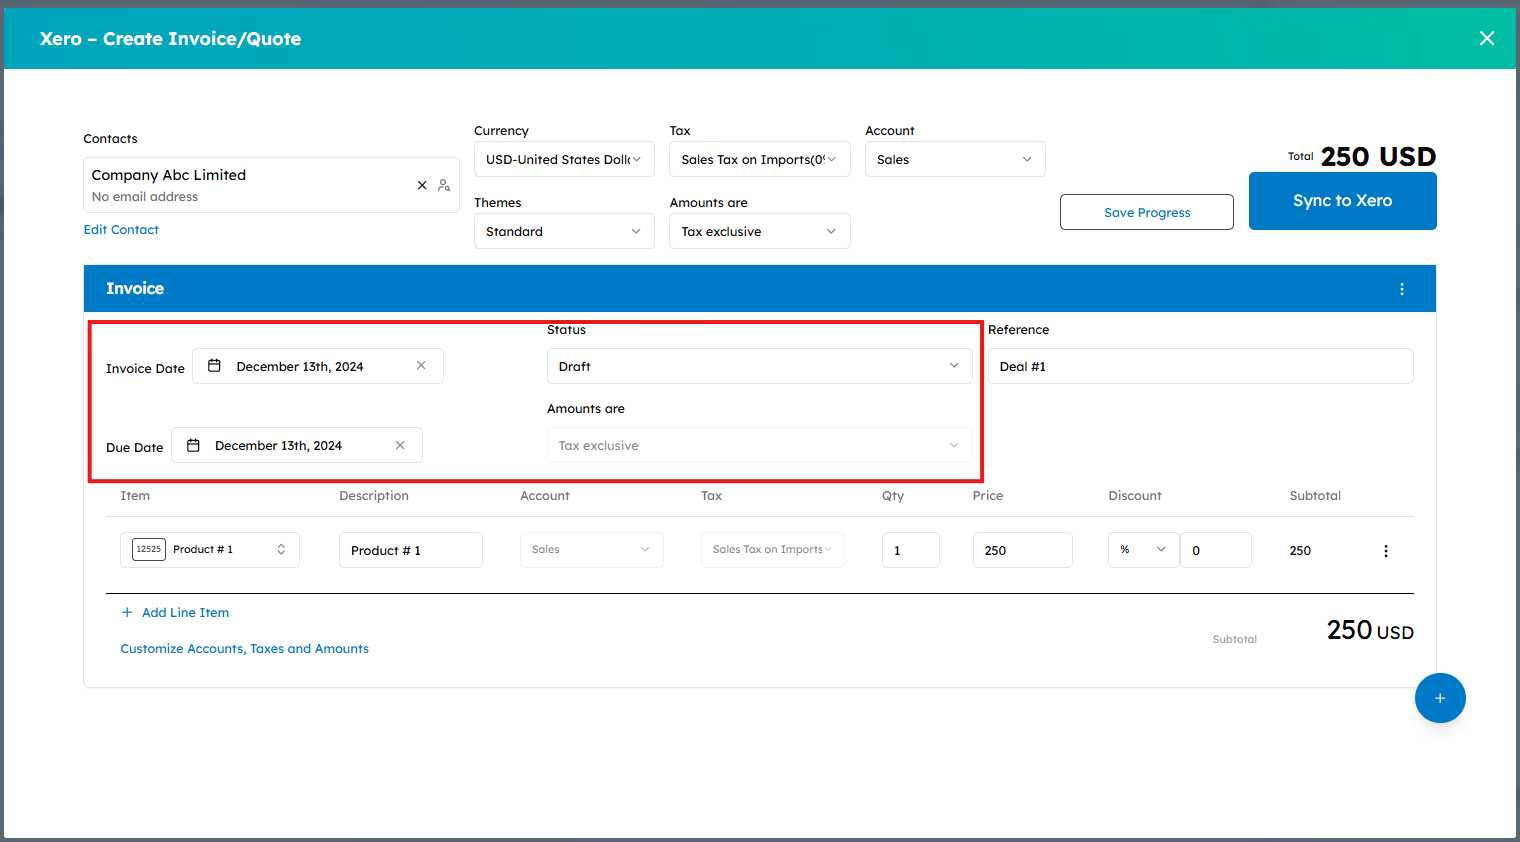Edit the Reference field containing Deal #1
The image size is (1520, 842).
(x=1199, y=365)
